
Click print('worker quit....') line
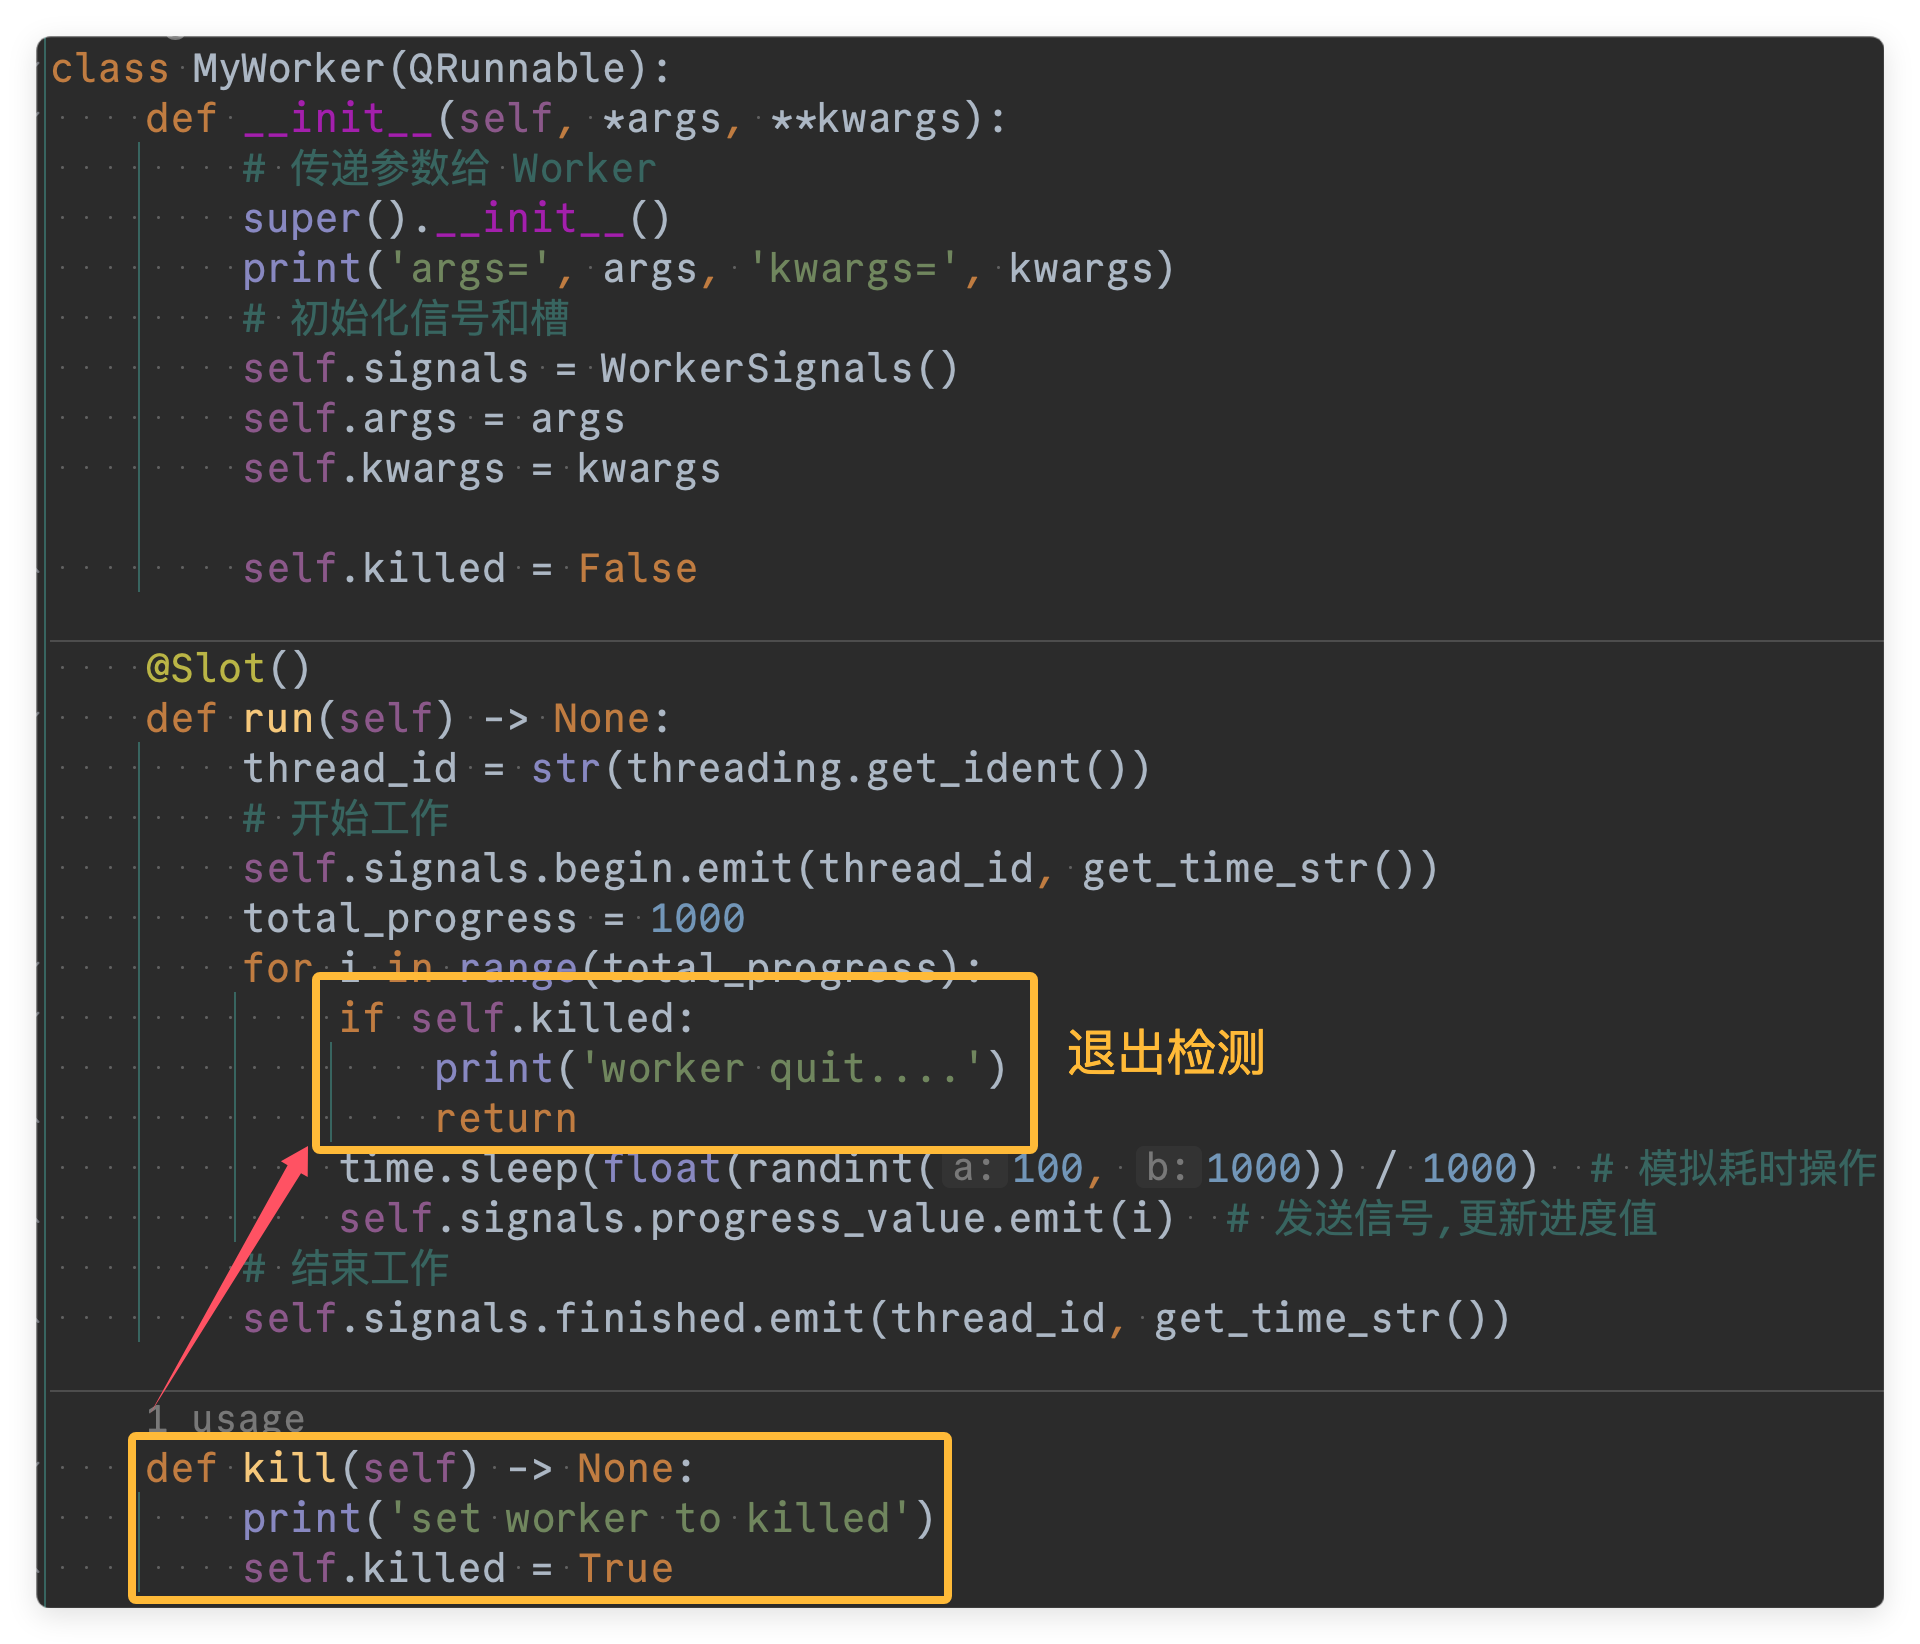pos(720,1069)
